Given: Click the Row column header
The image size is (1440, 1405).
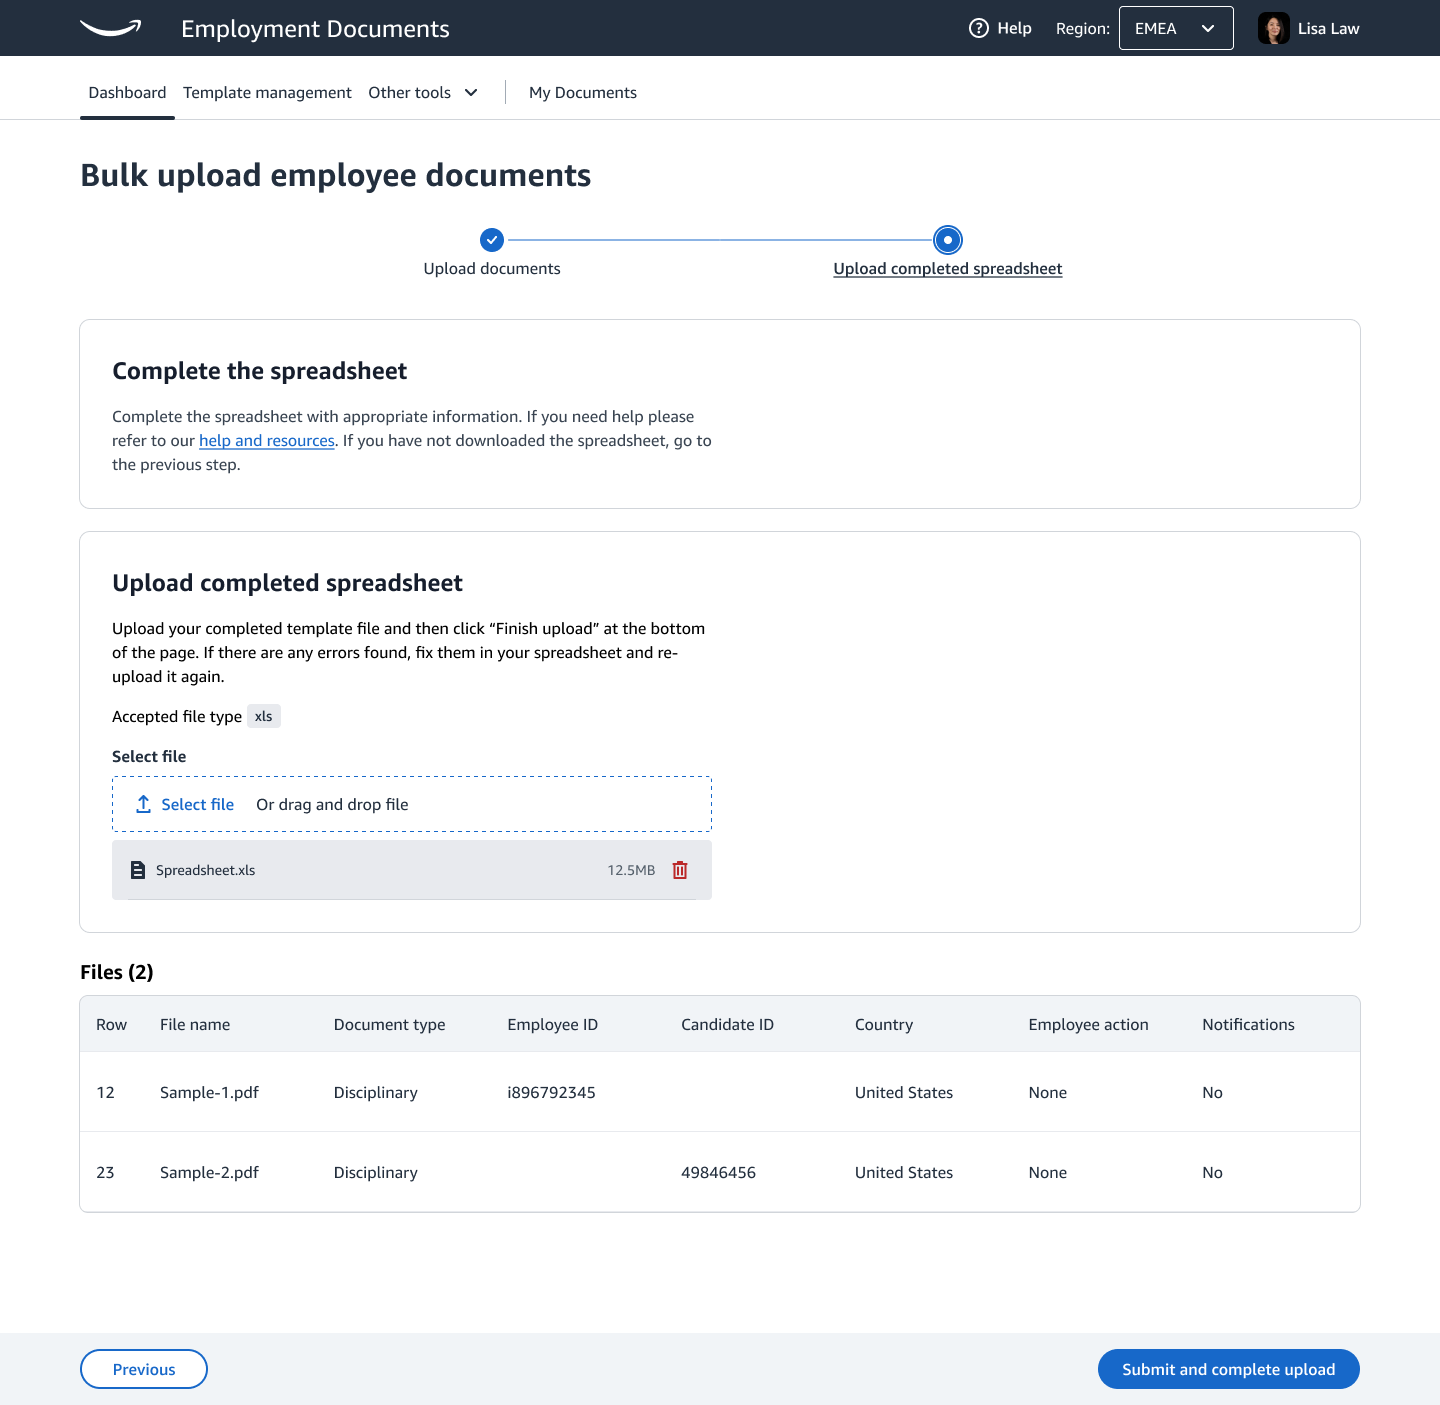Looking at the screenshot, I should (111, 1024).
